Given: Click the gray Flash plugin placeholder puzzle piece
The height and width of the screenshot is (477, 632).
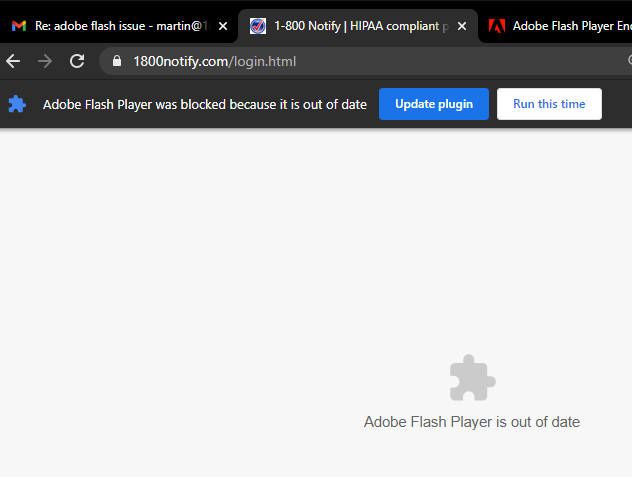Looking at the screenshot, I should (x=472, y=379).
